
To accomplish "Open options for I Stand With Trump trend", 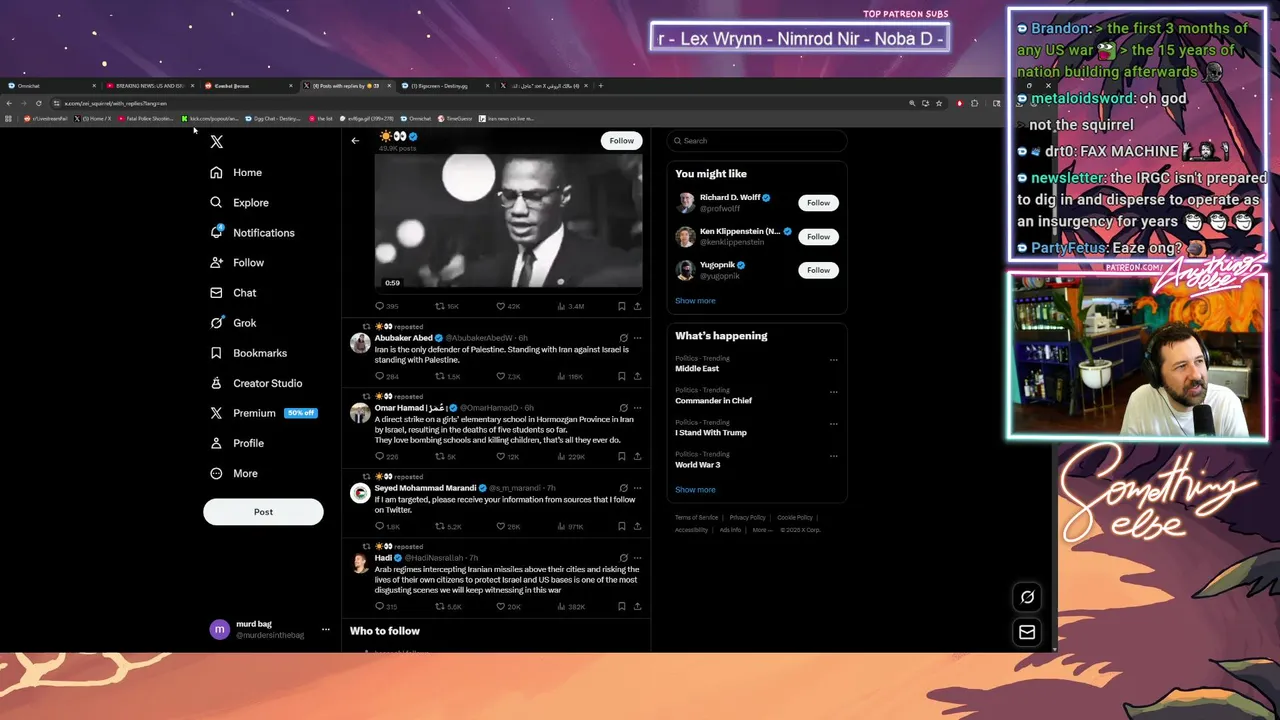I will point(834,424).
